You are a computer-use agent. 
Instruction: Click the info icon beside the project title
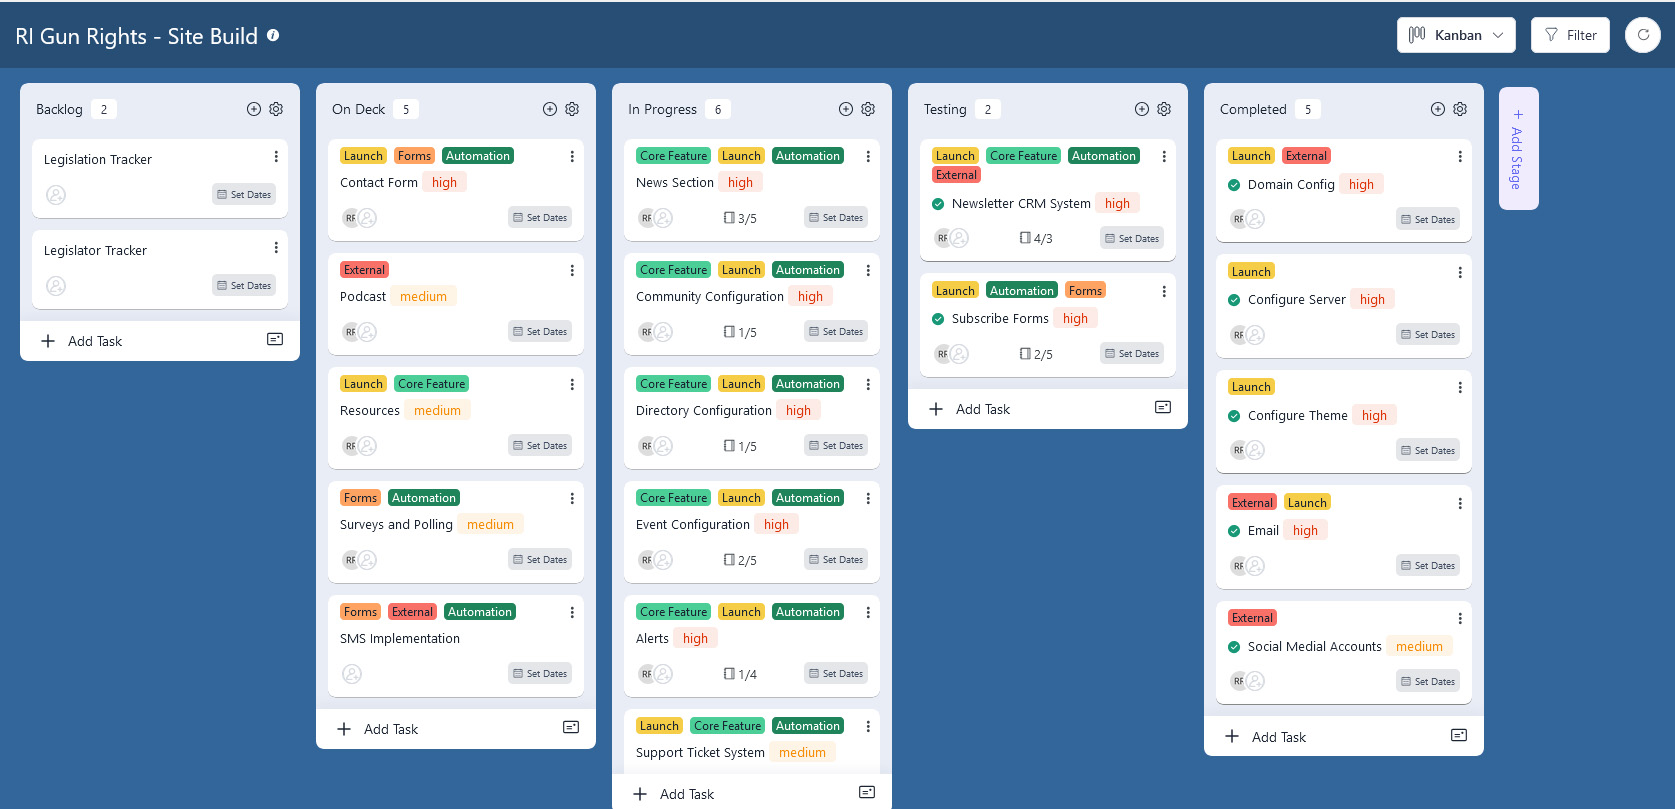coord(273,35)
